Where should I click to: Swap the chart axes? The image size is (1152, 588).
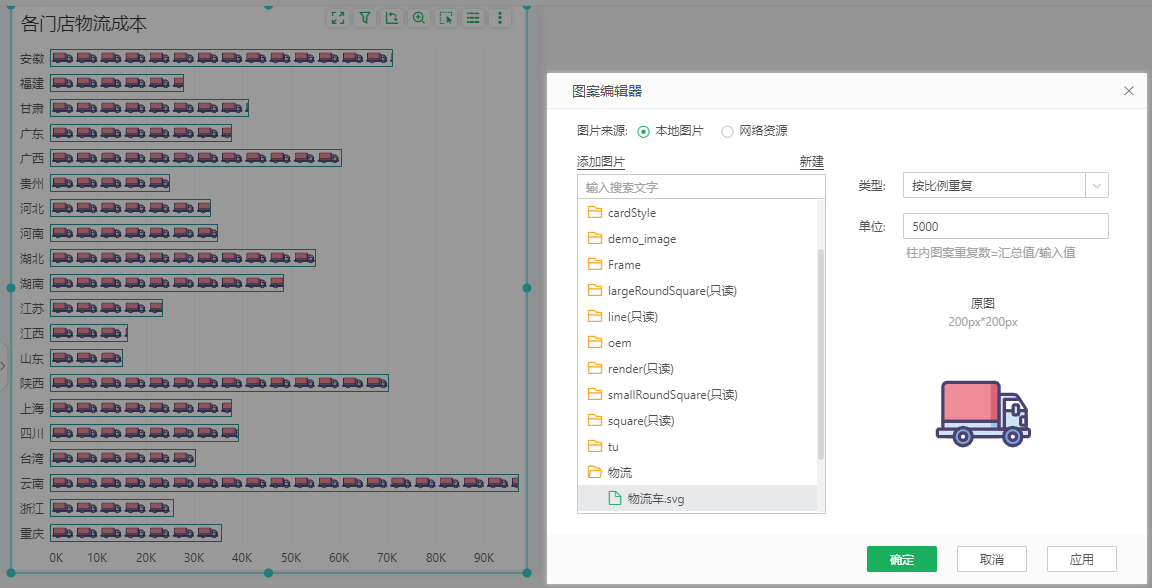[x=392, y=17]
